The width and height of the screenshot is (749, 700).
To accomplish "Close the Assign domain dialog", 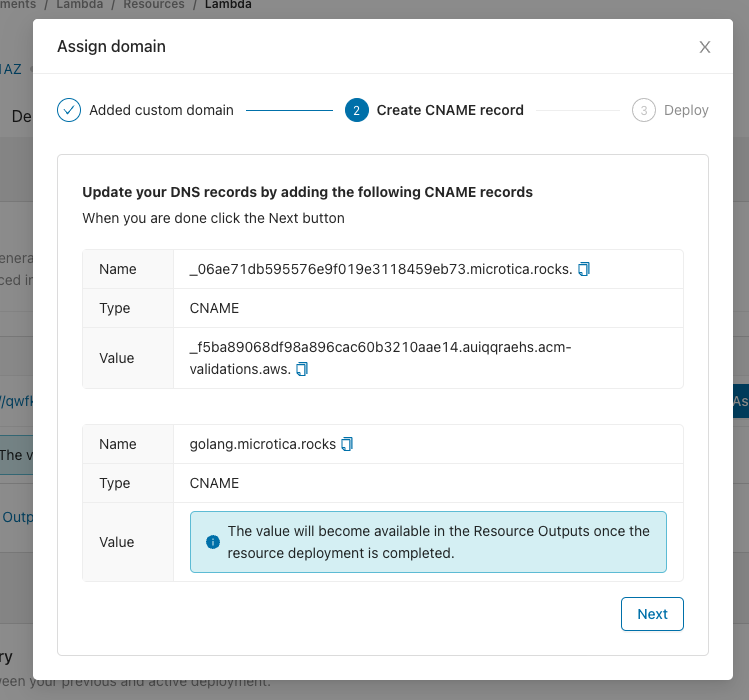I will (705, 47).
